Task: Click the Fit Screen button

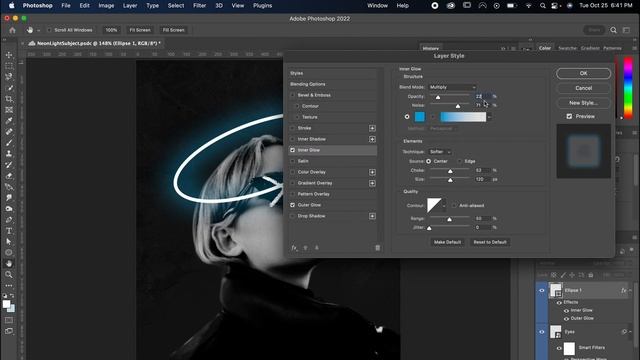Action: [140, 30]
